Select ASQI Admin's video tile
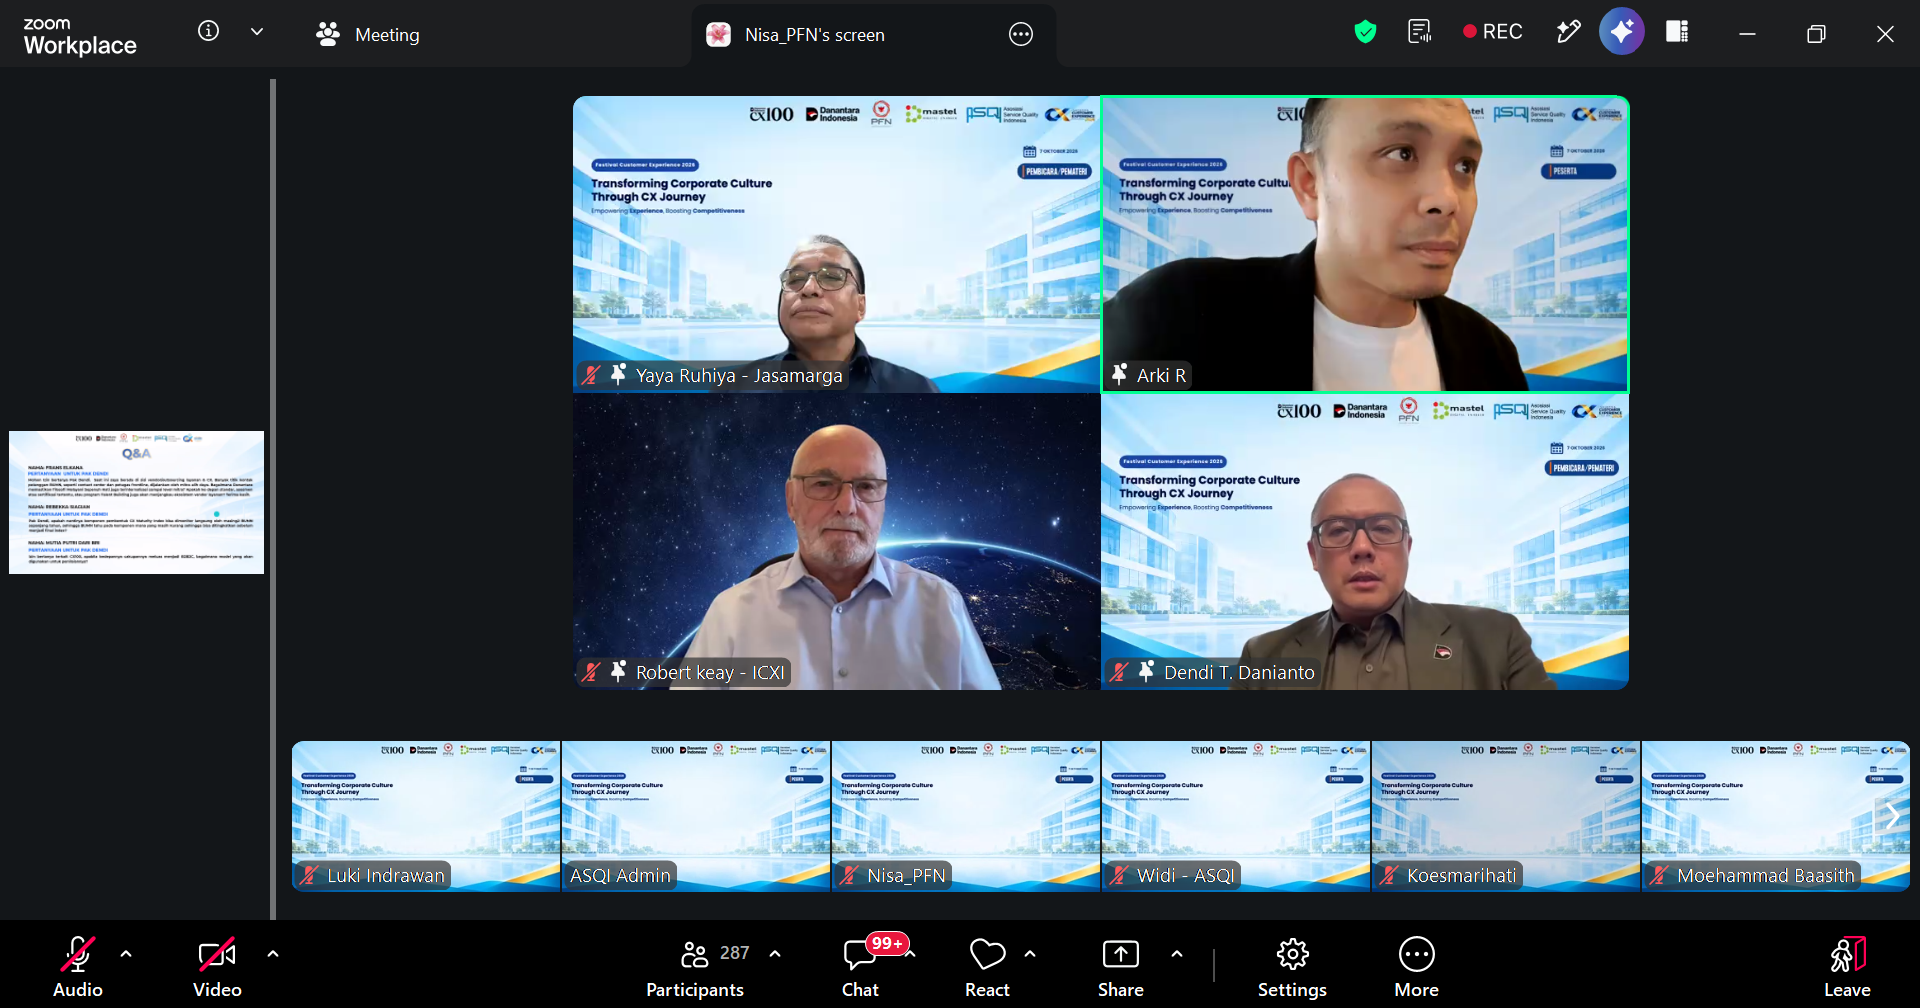1920x1008 pixels. [x=696, y=816]
